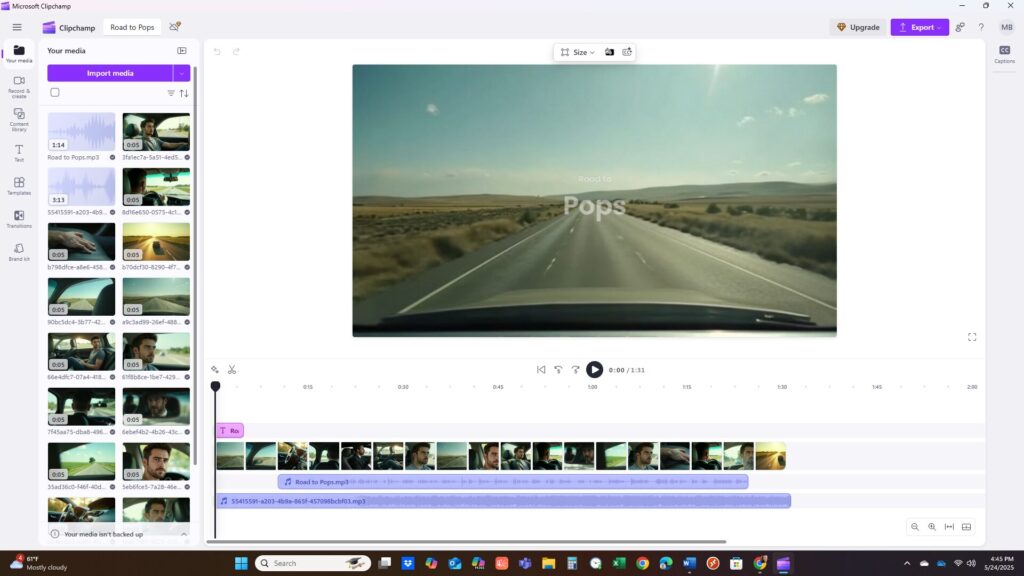Expand the media not backed up notice
Screen dimensions: 1024x576
coord(184,534)
